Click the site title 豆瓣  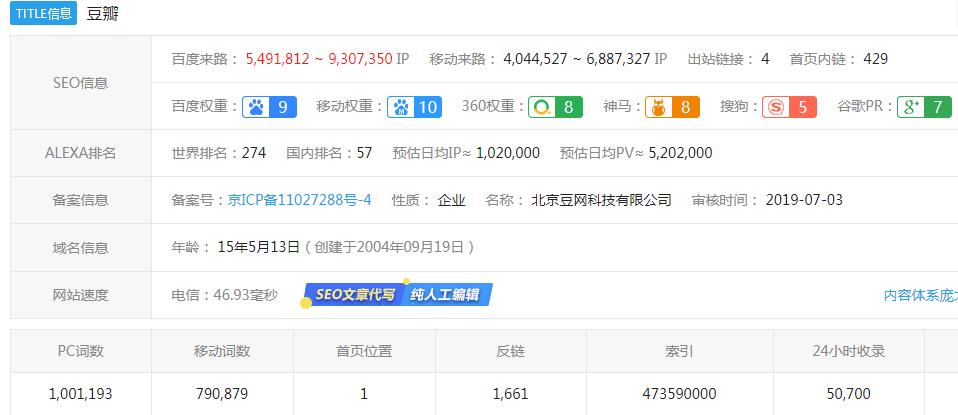(102, 14)
